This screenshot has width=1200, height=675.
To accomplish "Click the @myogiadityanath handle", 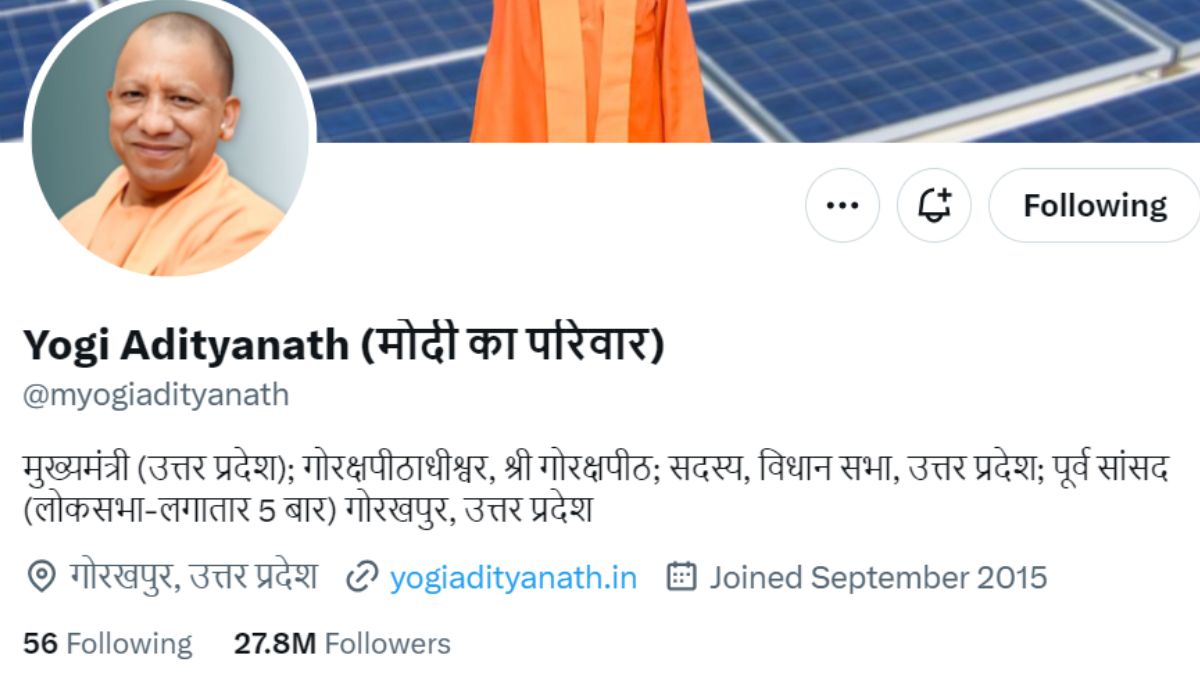I will pyautogui.click(x=156, y=395).
